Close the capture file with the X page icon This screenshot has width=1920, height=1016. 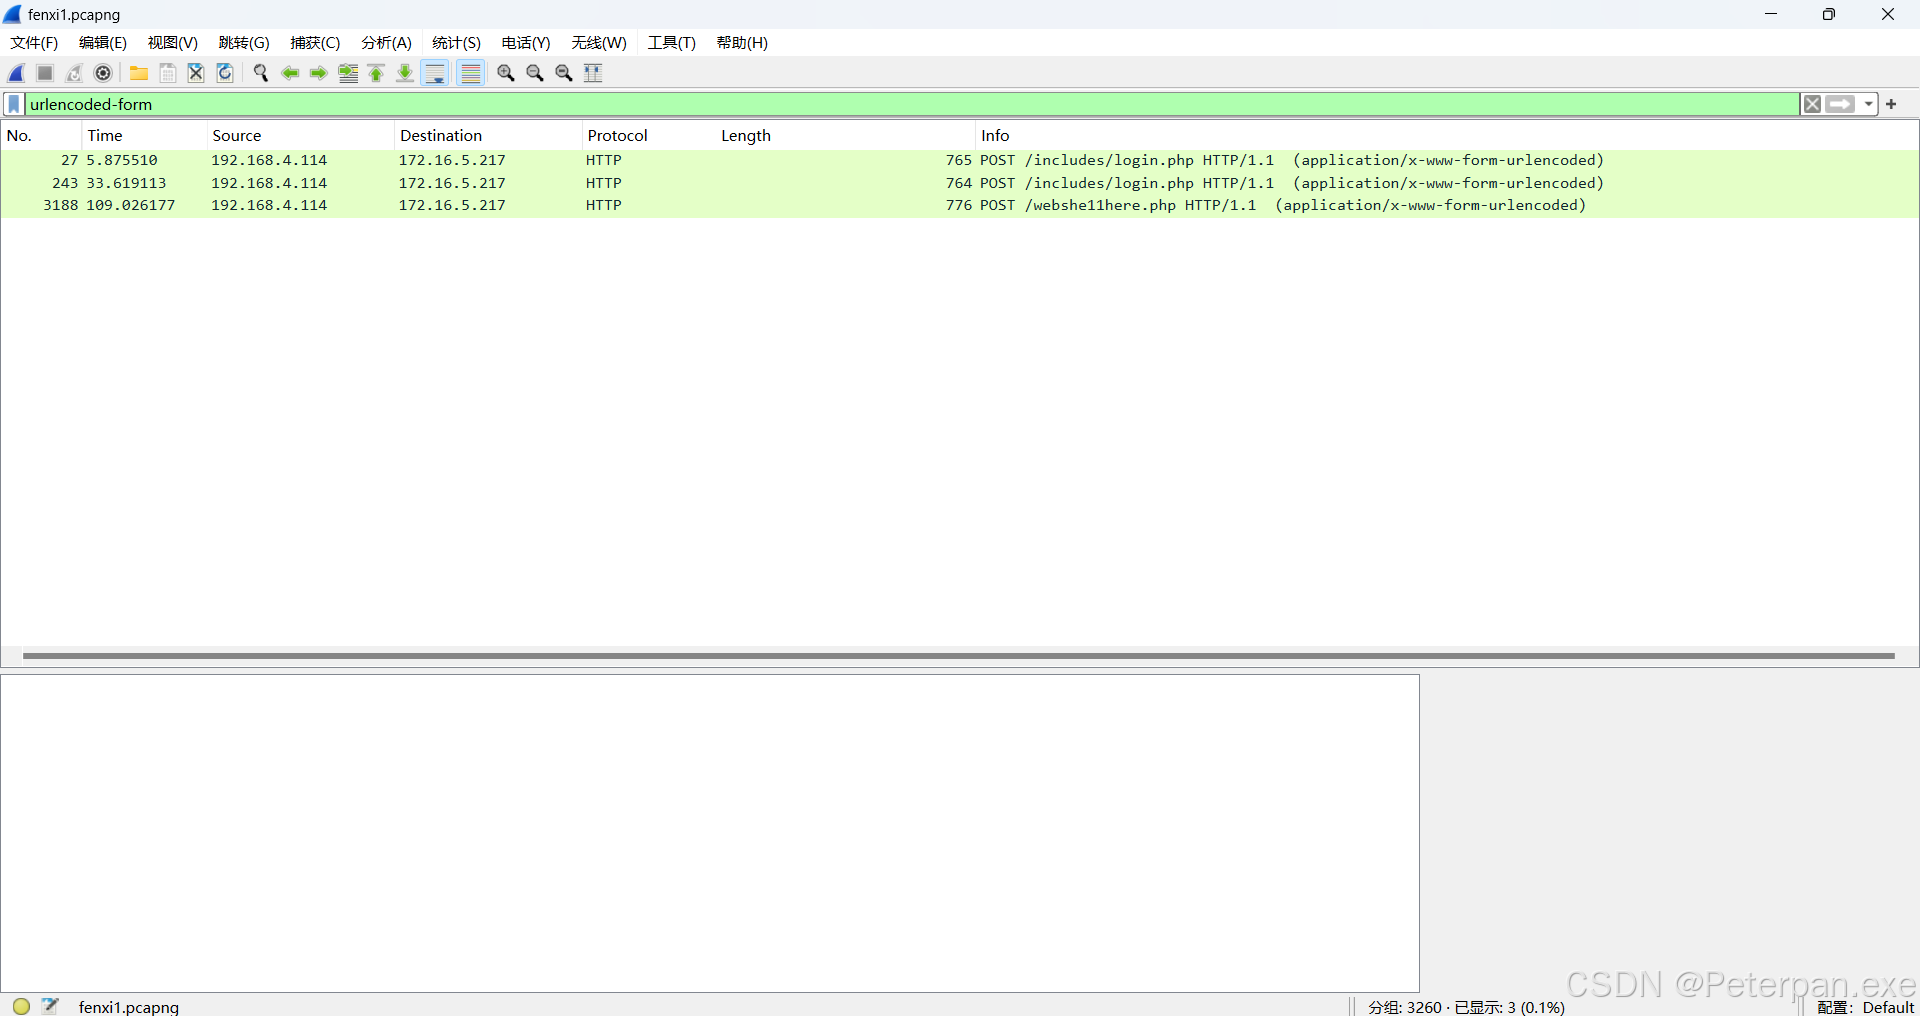tap(196, 73)
